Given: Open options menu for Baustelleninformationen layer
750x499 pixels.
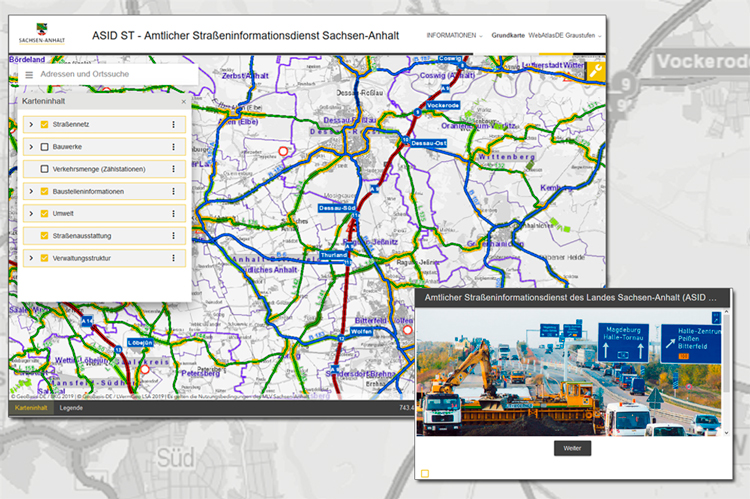Looking at the screenshot, I should tap(174, 191).
